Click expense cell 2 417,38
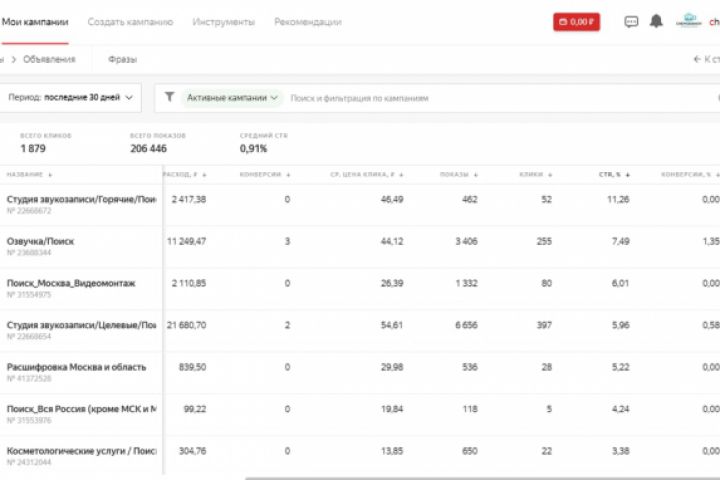The image size is (720, 480). tap(189, 199)
